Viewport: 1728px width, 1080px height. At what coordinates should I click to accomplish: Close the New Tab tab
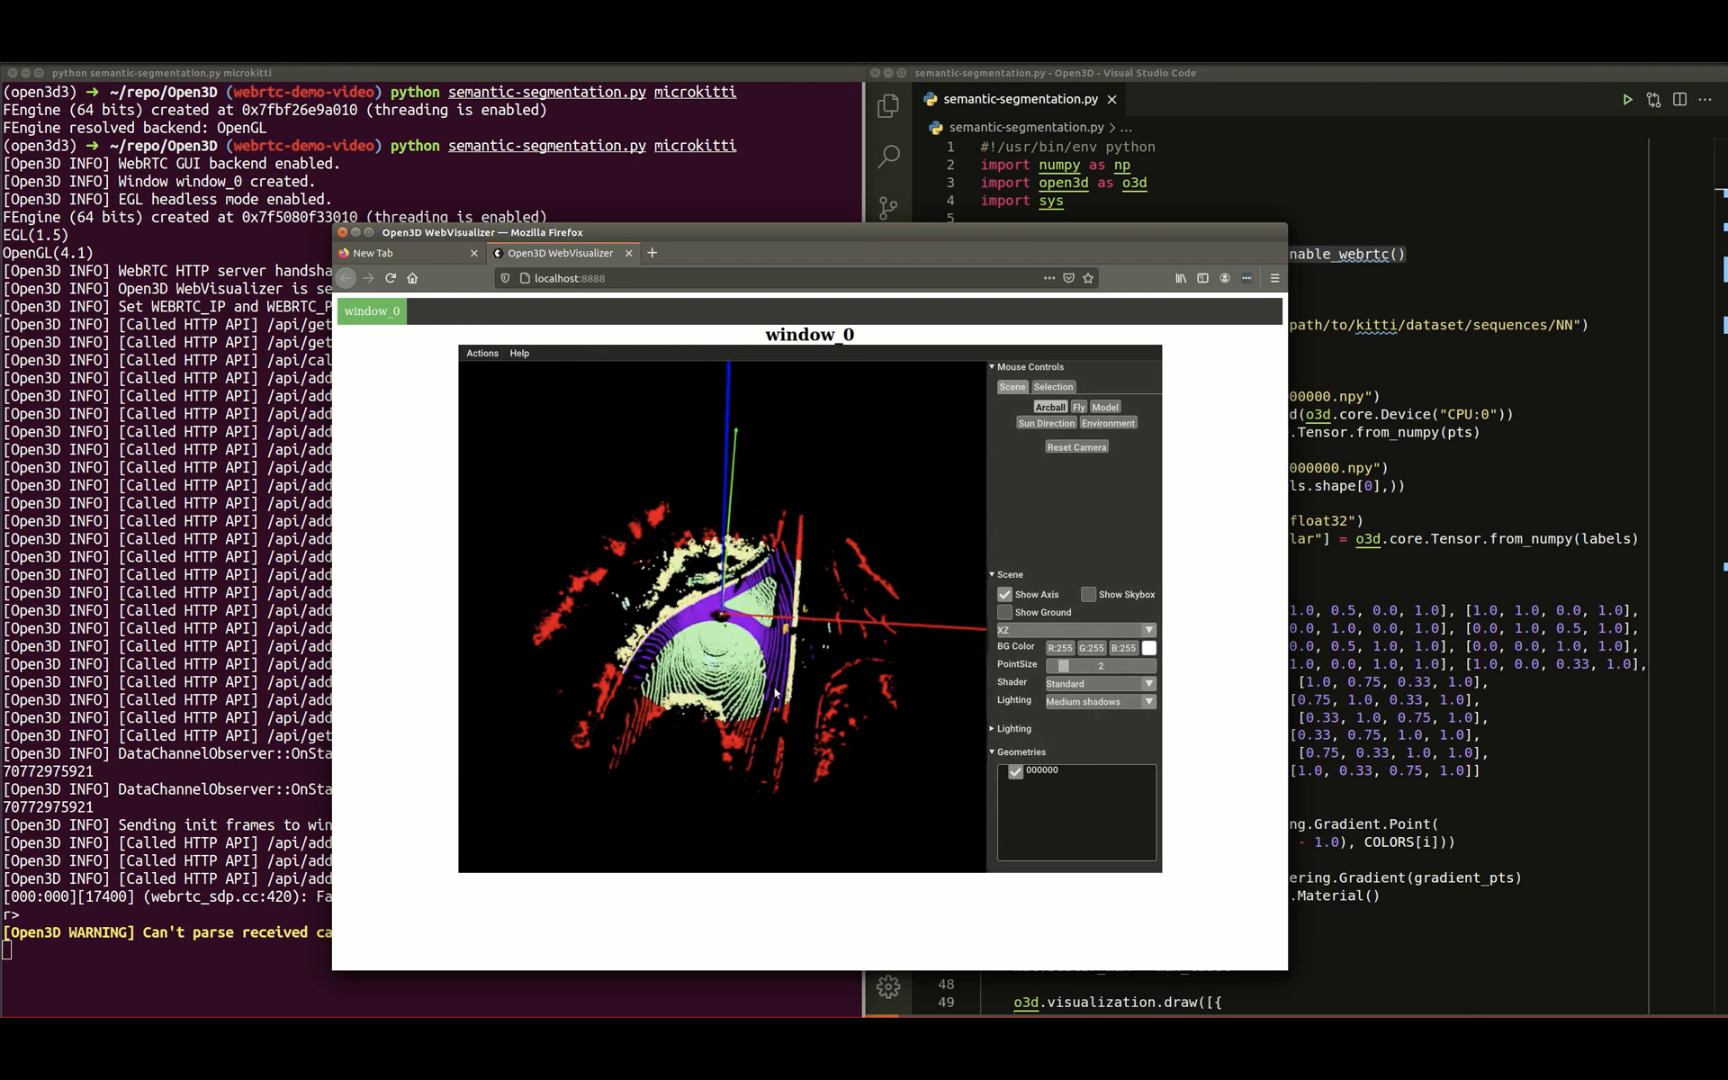474,253
